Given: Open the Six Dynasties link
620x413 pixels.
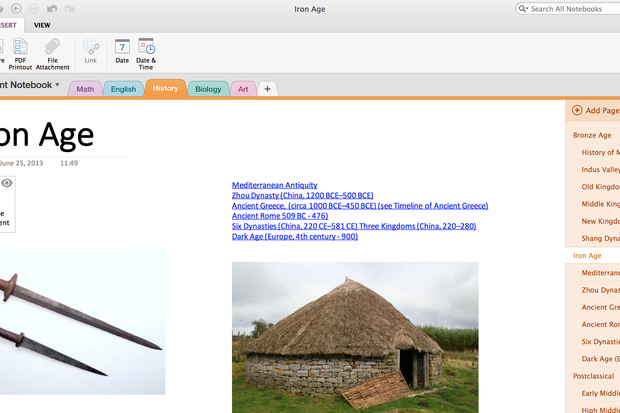Looking at the screenshot, I should 354,226.
